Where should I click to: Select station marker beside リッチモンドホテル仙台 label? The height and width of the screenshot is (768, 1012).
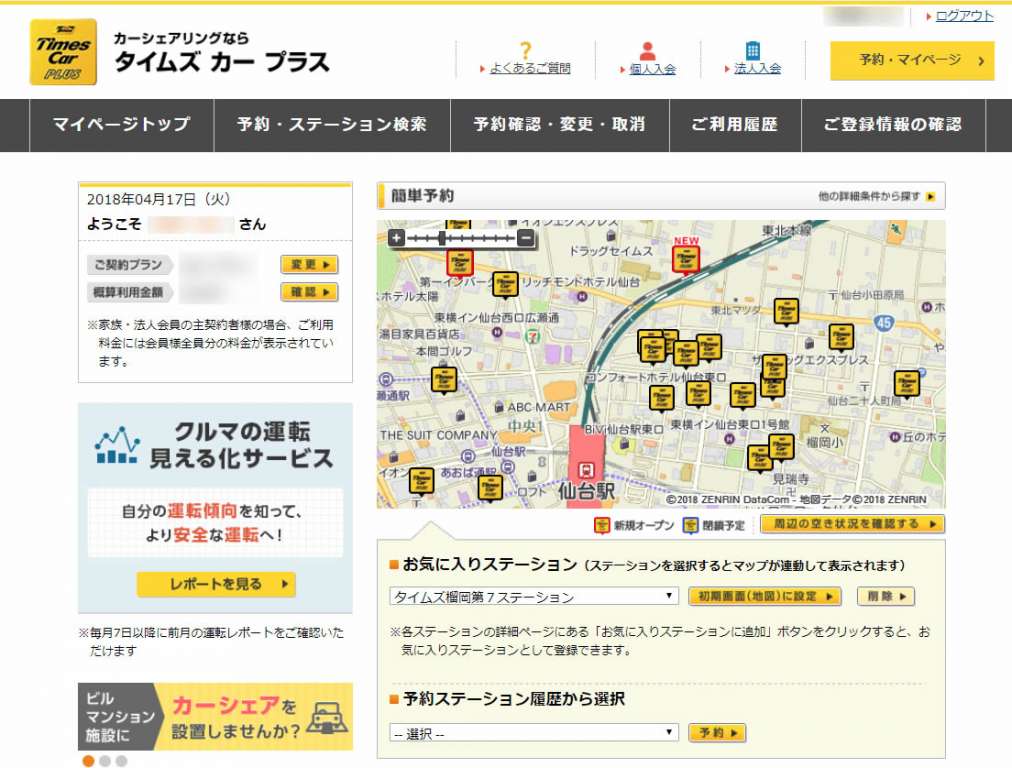505,285
